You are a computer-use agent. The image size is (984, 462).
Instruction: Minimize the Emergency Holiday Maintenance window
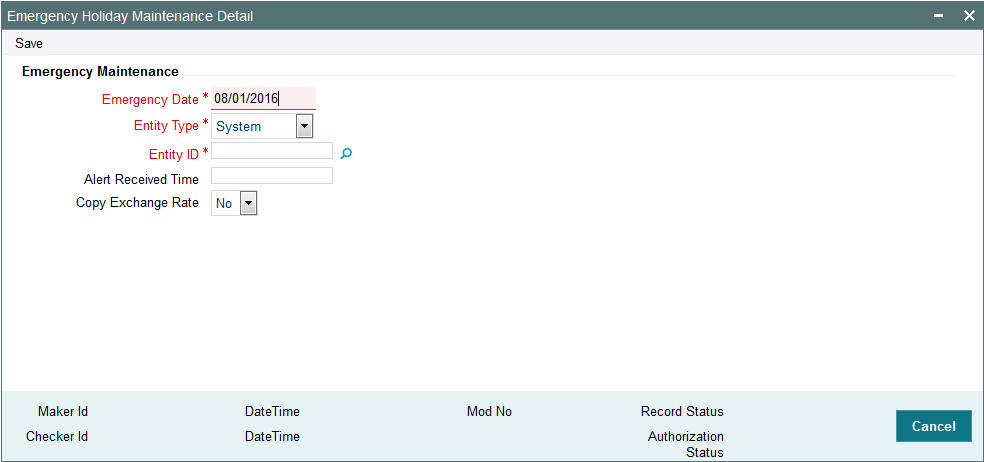coord(938,16)
